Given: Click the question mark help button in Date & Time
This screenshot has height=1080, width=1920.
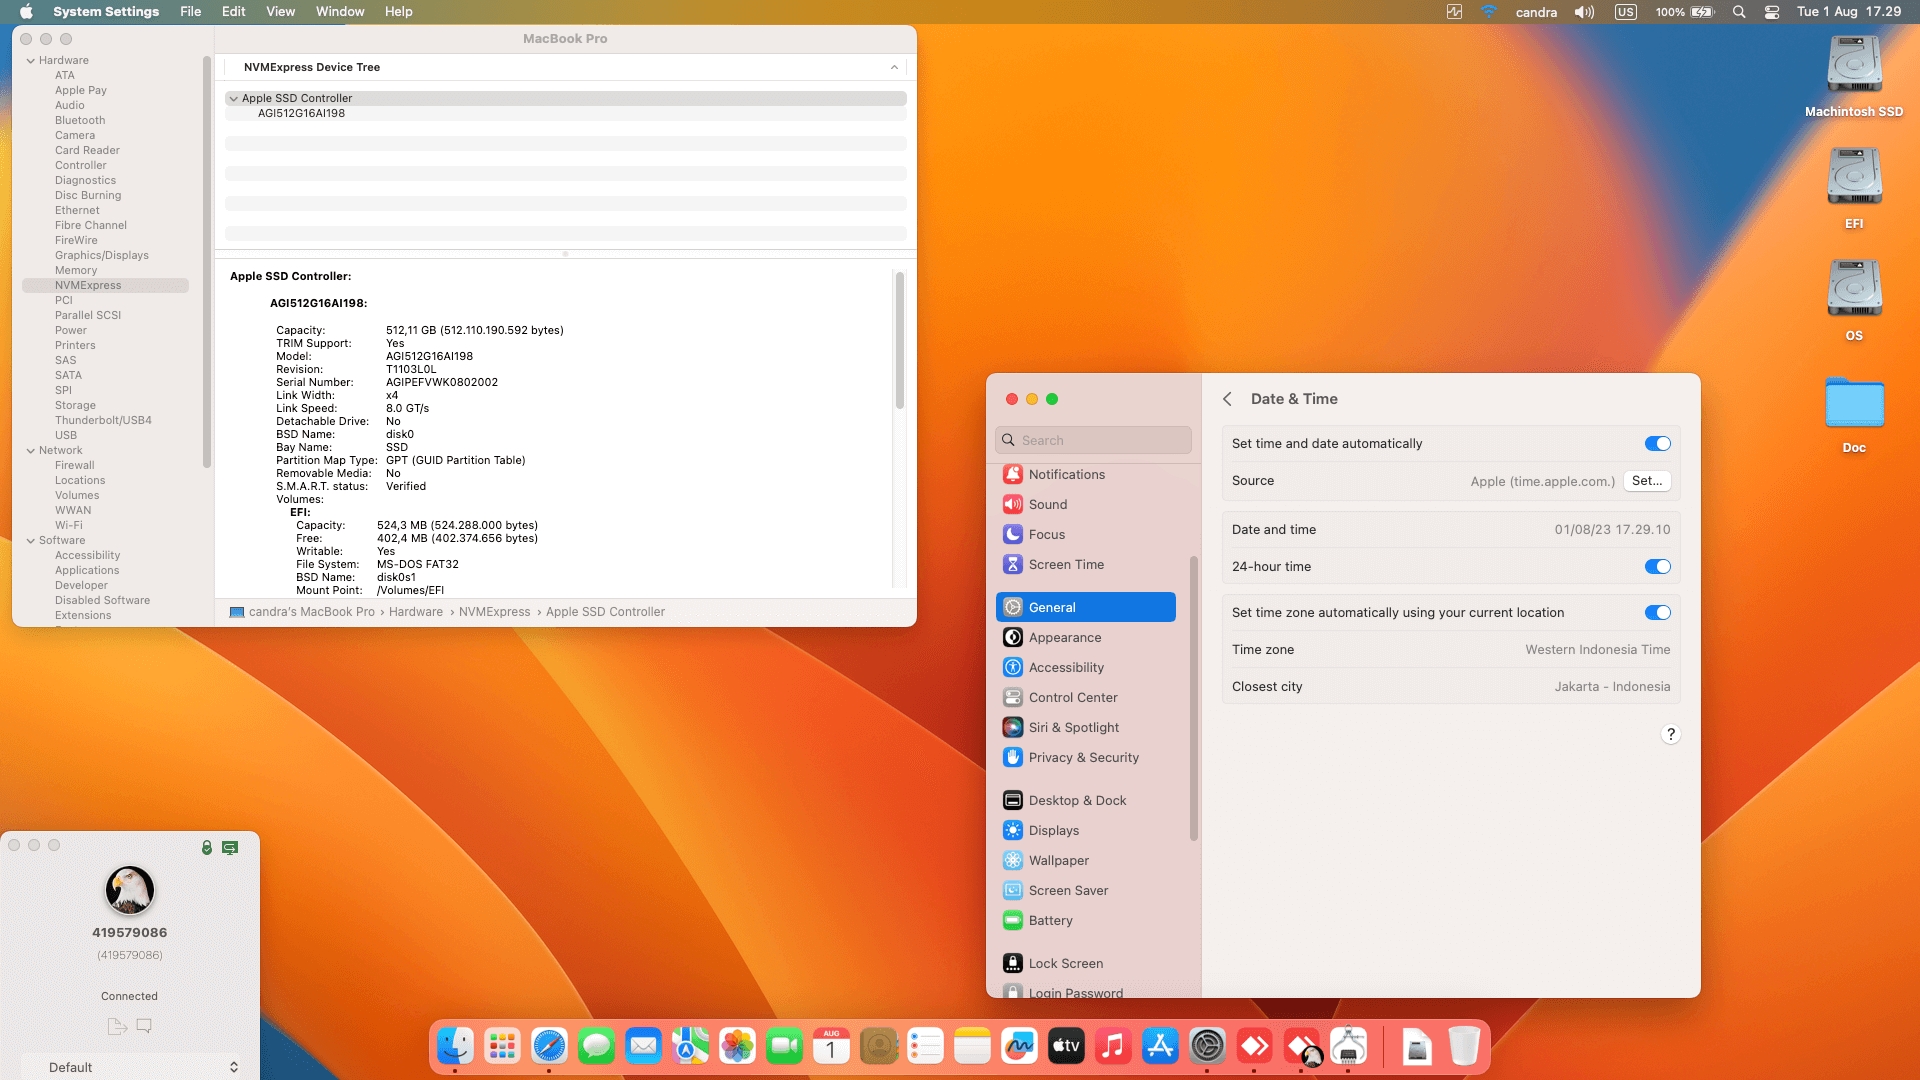Looking at the screenshot, I should coord(1670,734).
